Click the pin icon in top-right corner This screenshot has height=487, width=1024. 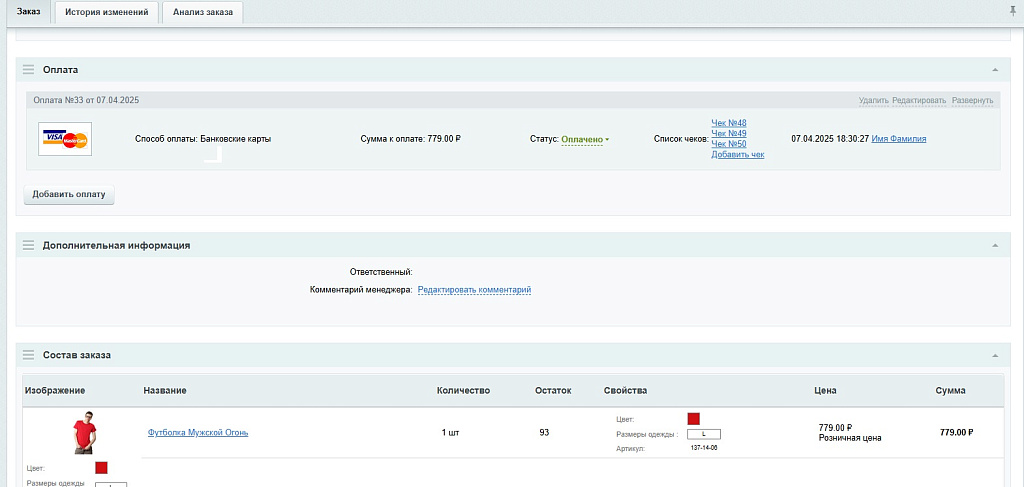(x=1014, y=10)
